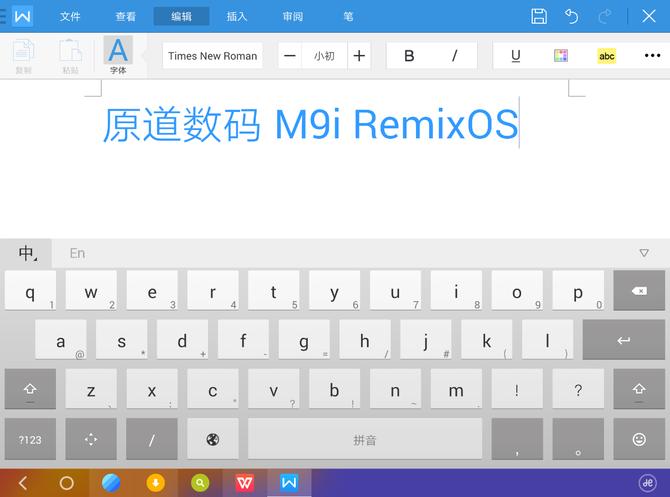The image size is (670, 497).
Task: Open the WPS Writer logo menu
Action: 22,16
